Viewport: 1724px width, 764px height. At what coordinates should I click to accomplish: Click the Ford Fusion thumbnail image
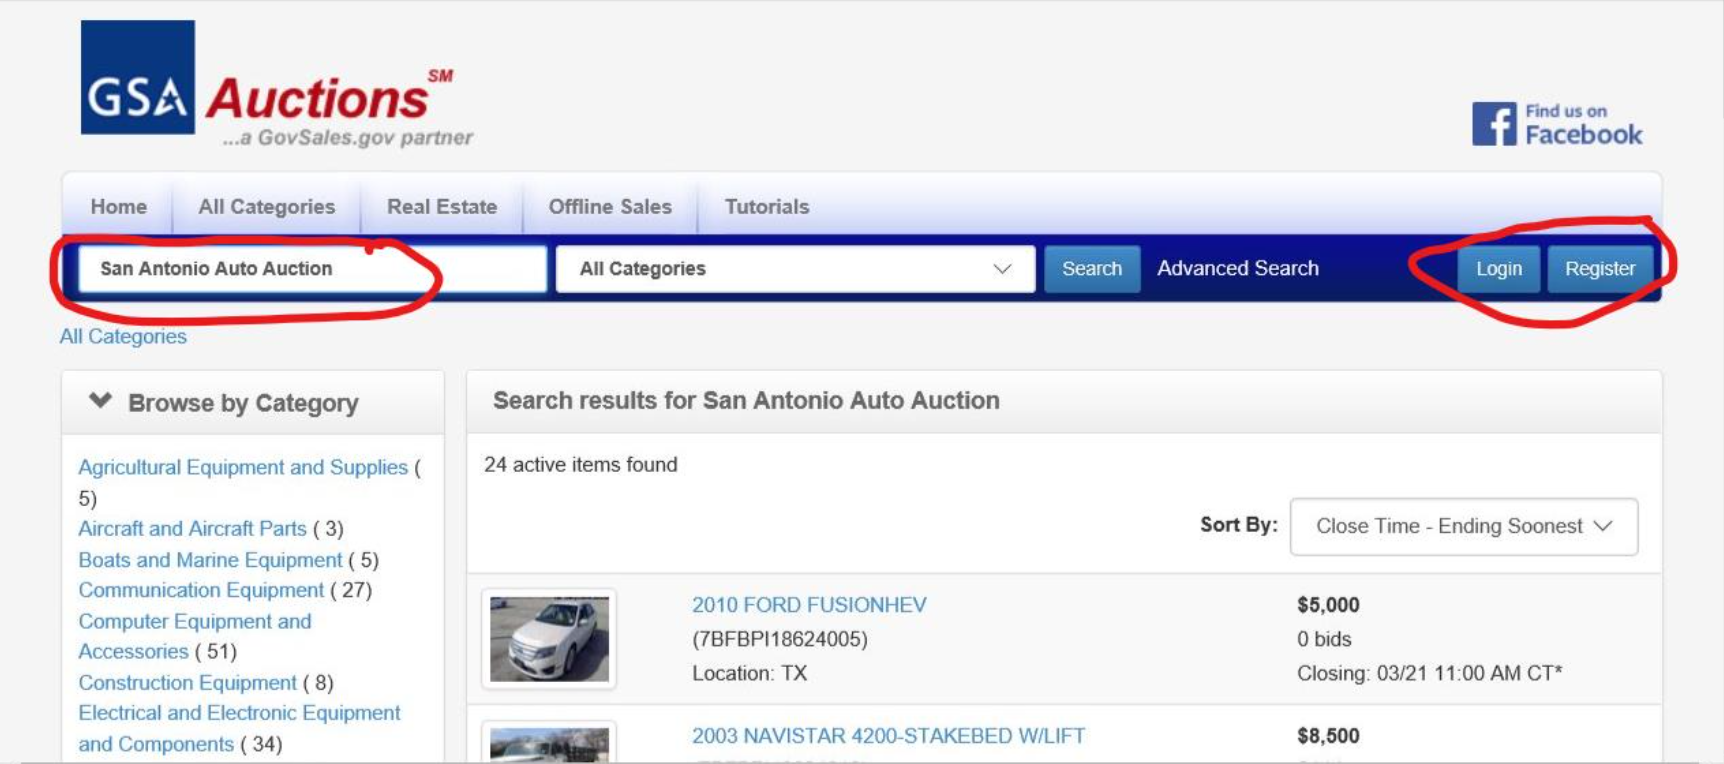(x=549, y=639)
